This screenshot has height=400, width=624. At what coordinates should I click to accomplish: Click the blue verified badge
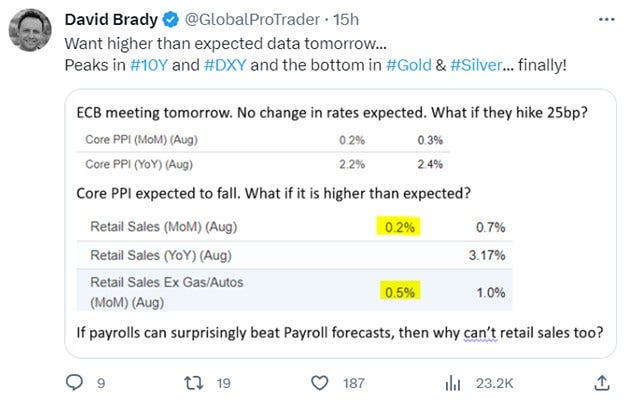pos(171,20)
